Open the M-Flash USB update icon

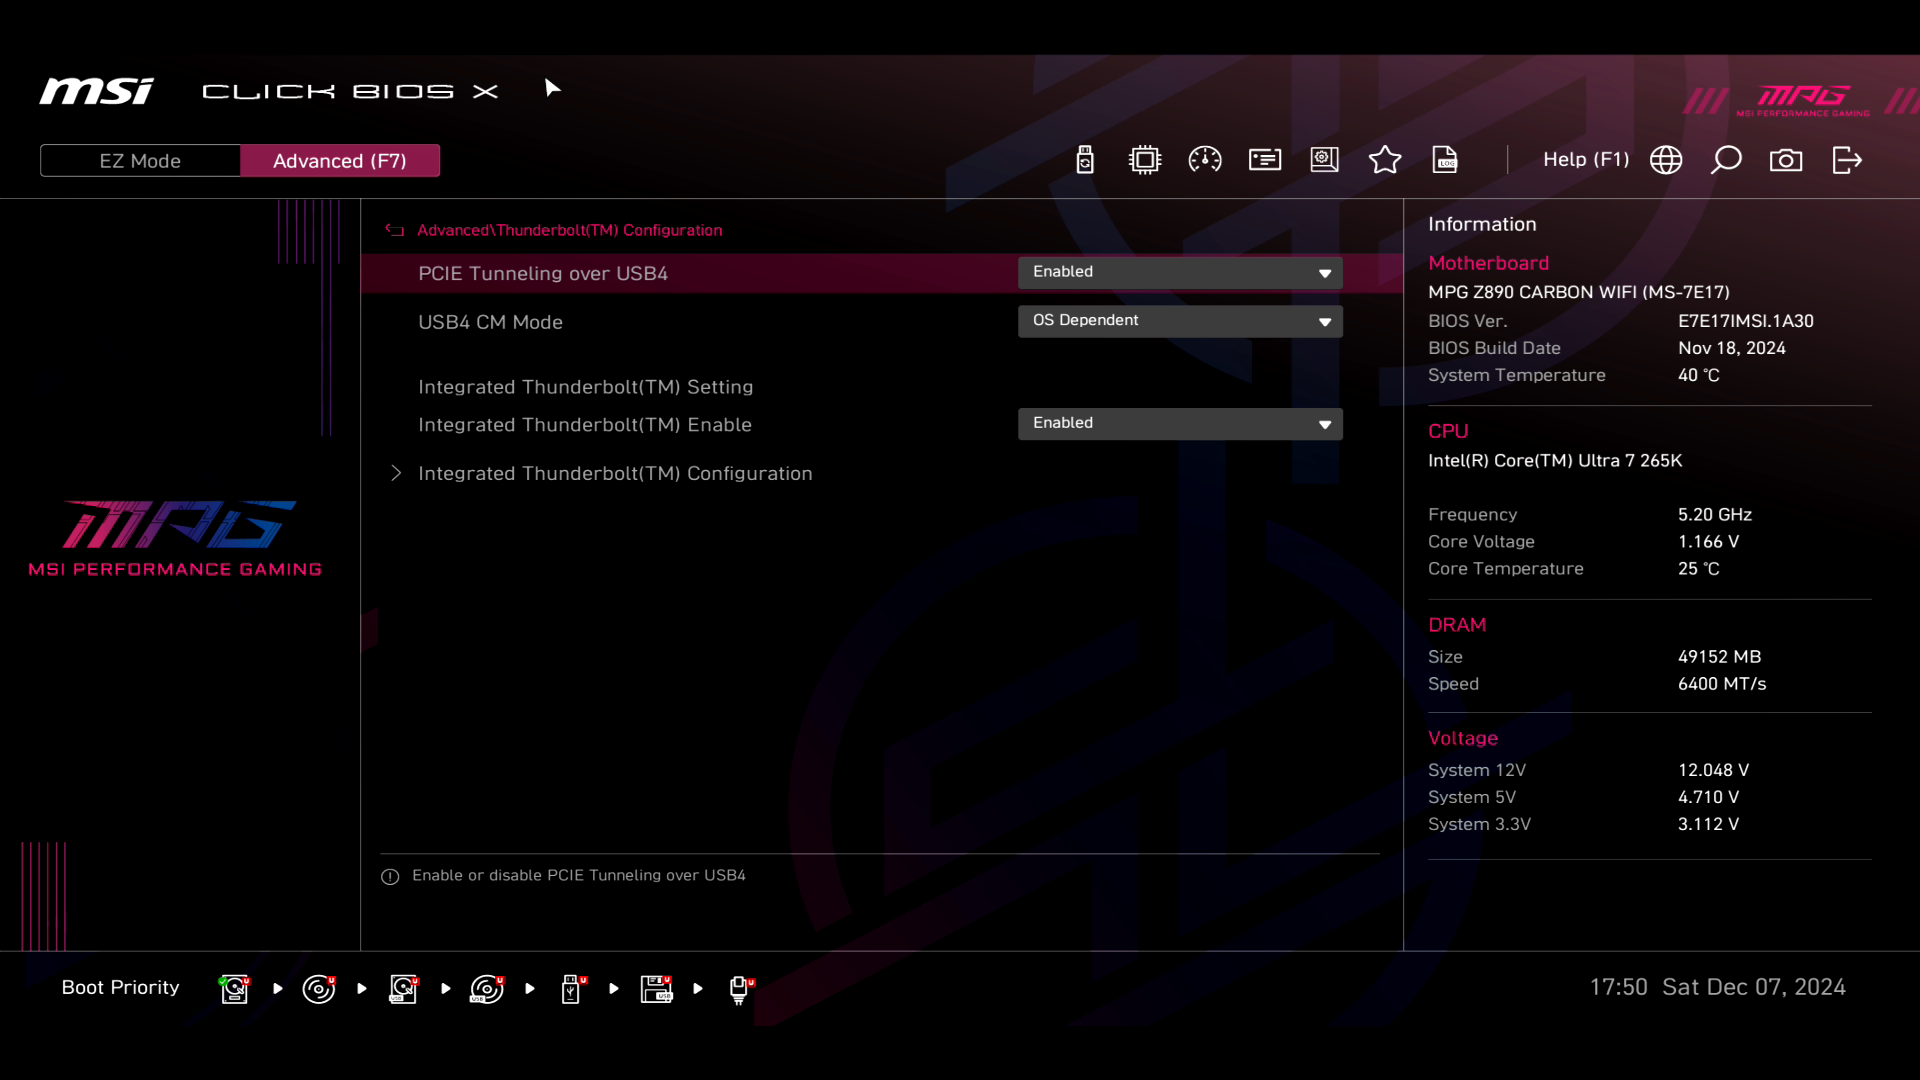(1084, 160)
